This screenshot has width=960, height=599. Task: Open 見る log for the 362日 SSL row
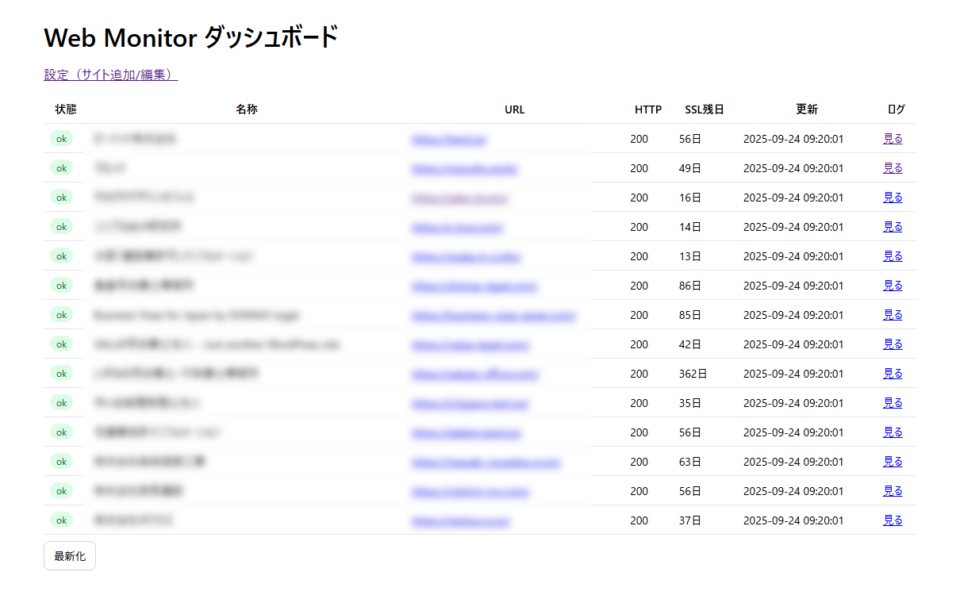click(x=892, y=374)
